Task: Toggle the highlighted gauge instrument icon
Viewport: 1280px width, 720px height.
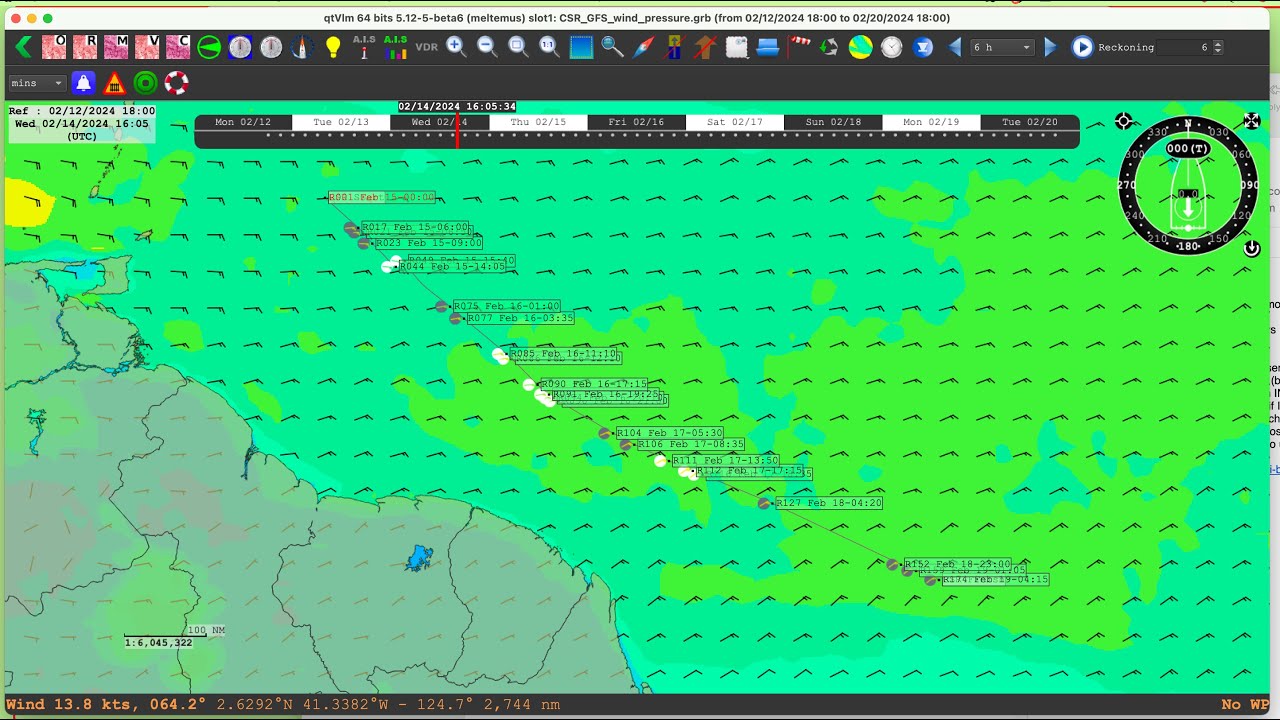Action: [x=240, y=47]
